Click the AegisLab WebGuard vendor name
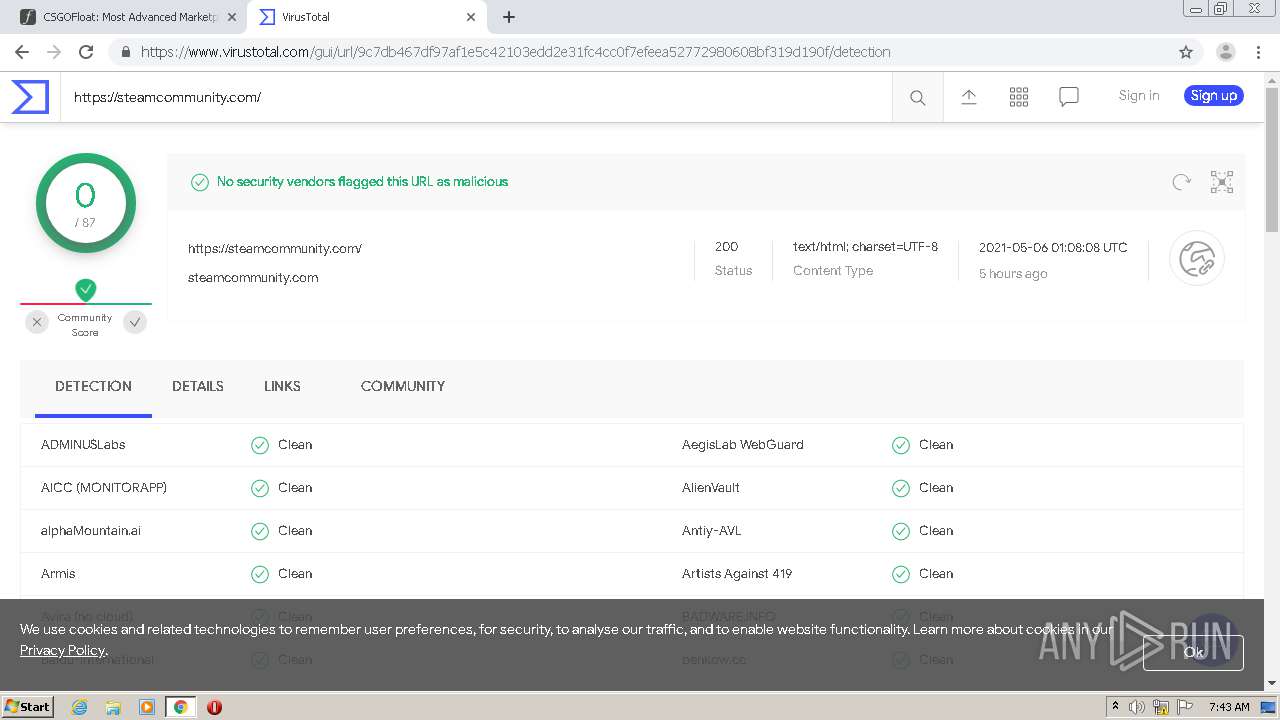Image resolution: width=1280 pixels, height=720 pixels. pyautogui.click(x=743, y=445)
